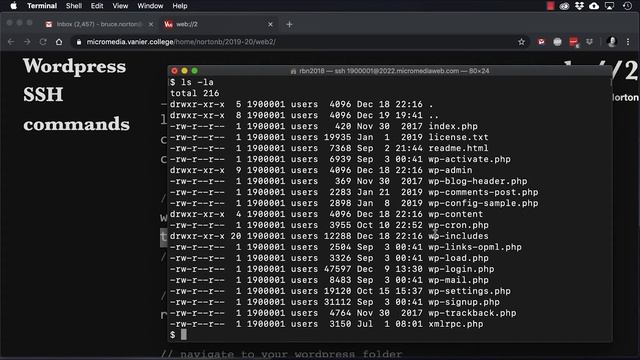The width and height of the screenshot is (640, 360).
Task: Close the web://2 browser tab
Action: 270,24
